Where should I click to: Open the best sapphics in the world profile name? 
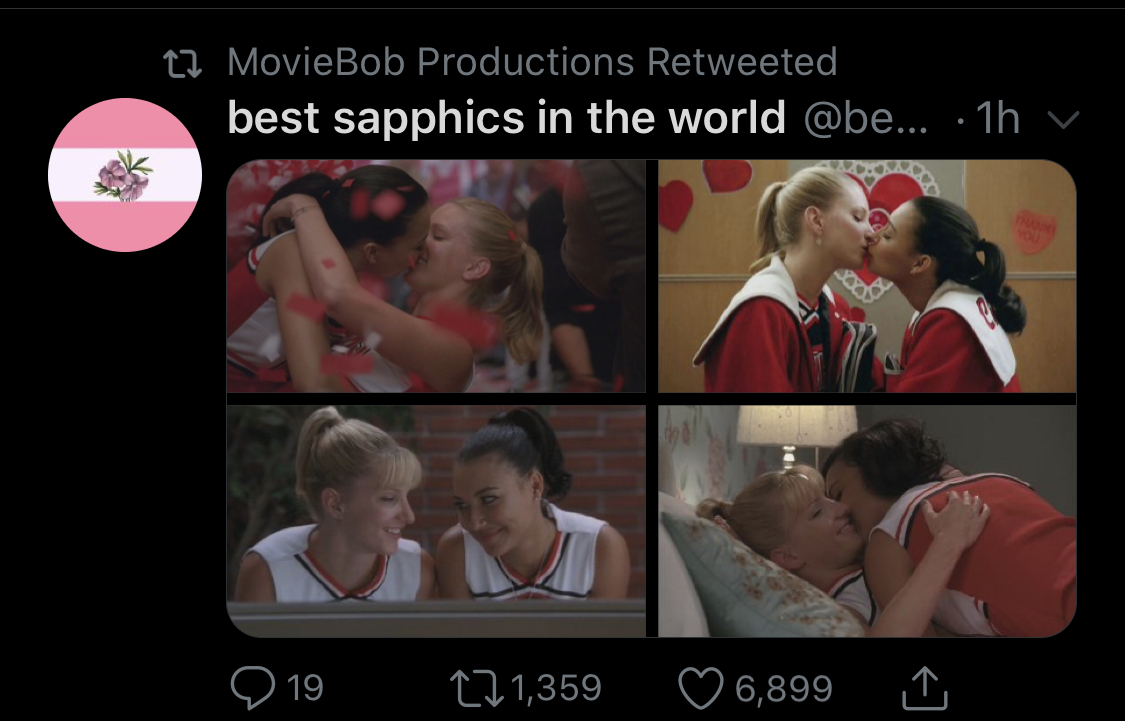pos(507,118)
